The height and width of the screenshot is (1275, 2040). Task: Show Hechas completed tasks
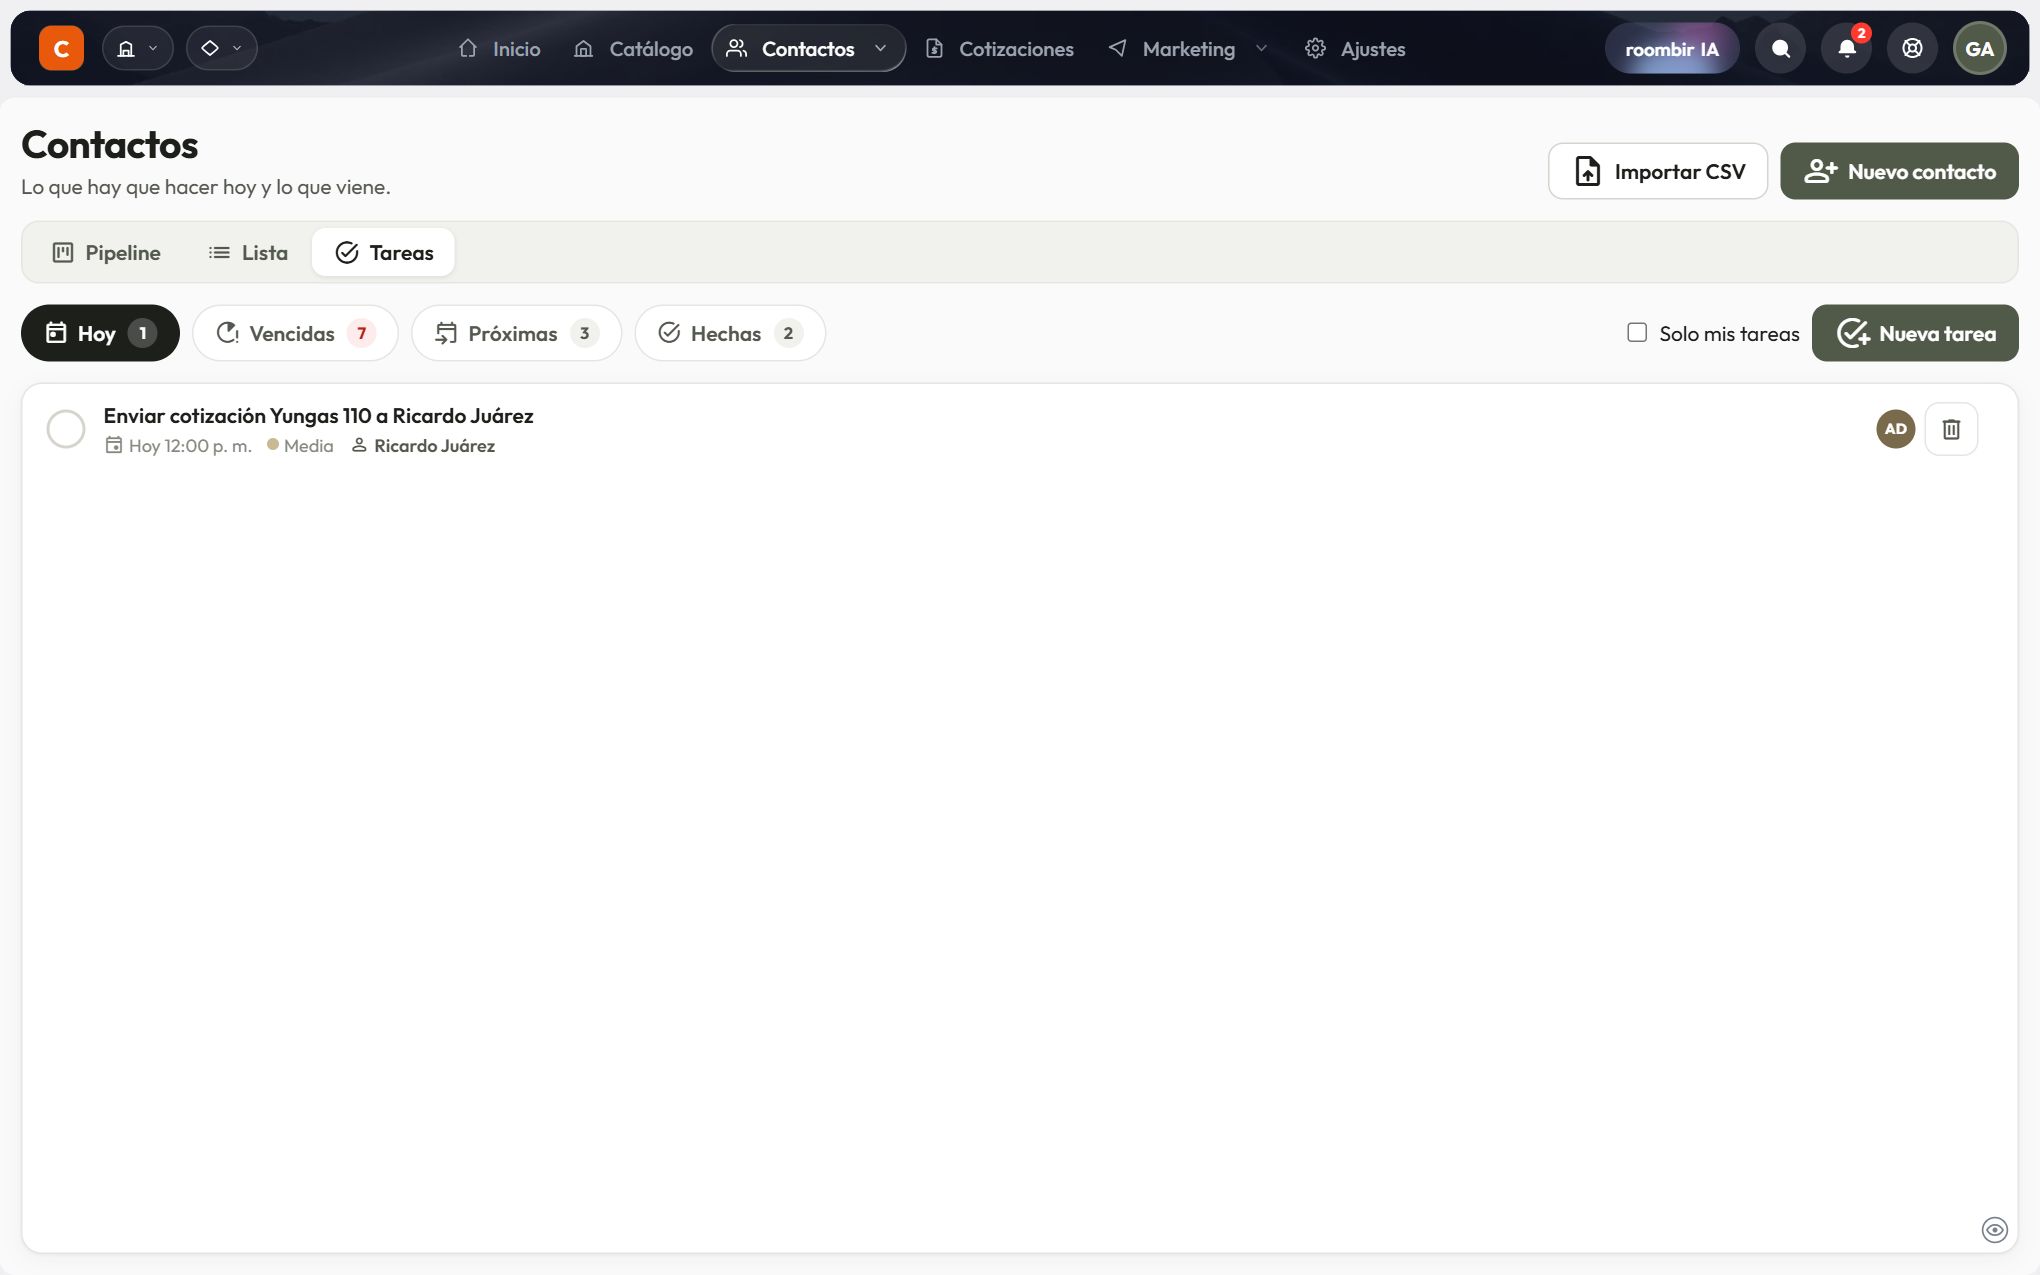pyautogui.click(x=730, y=333)
